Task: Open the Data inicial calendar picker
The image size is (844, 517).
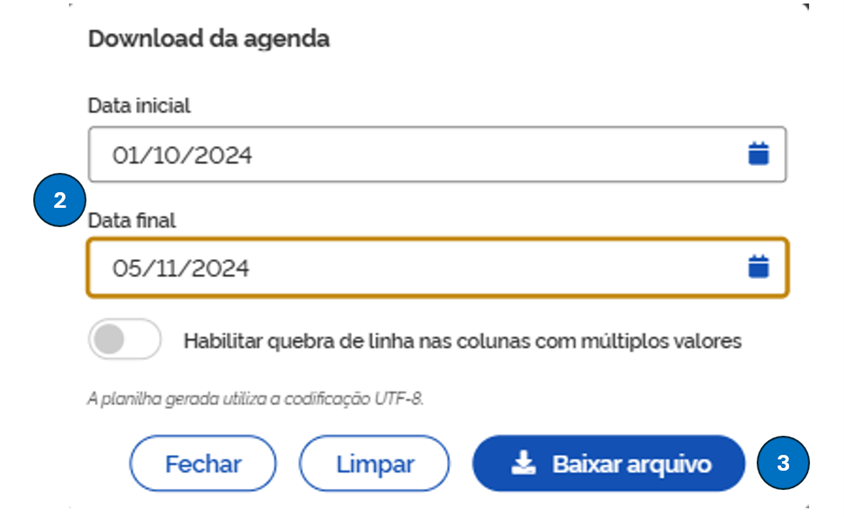Action: [x=759, y=154]
